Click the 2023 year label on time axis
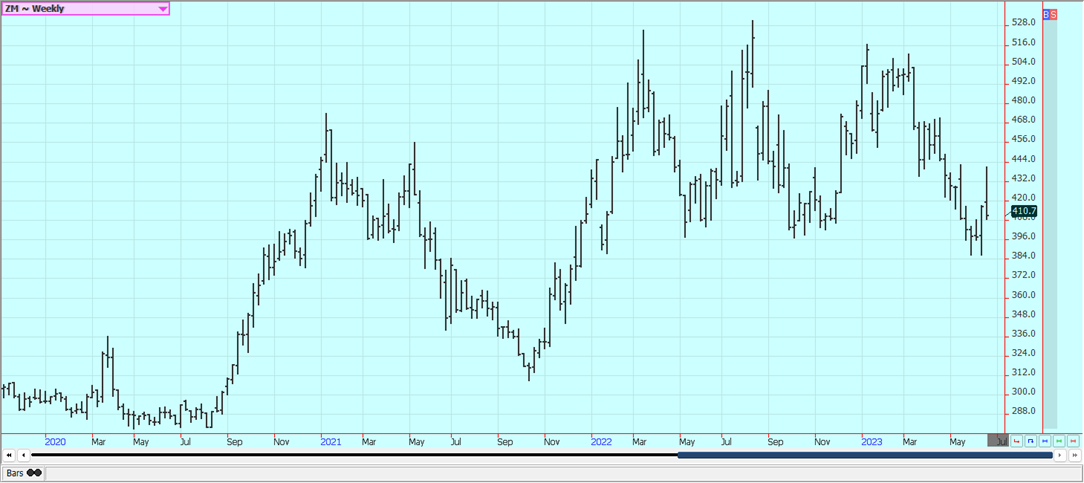 pyautogui.click(x=871, y=442)
